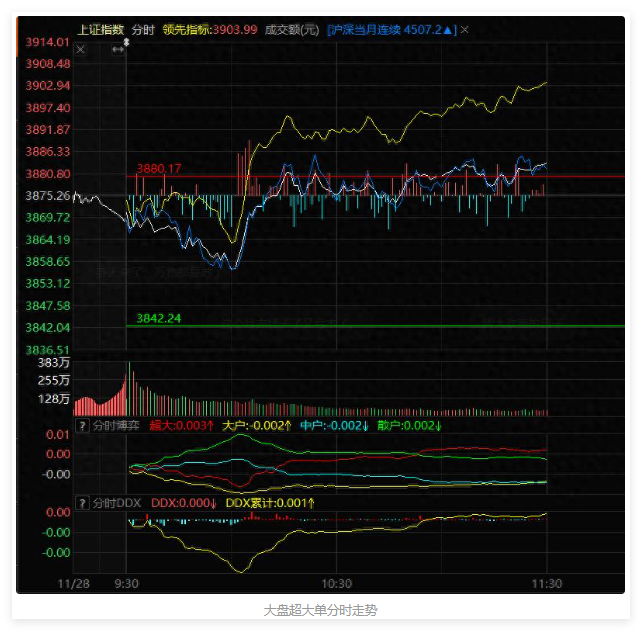Click the red 3880.17 price line label
Image resolution: width=642 pixels, height=631 pixels.
pos(159,169)
